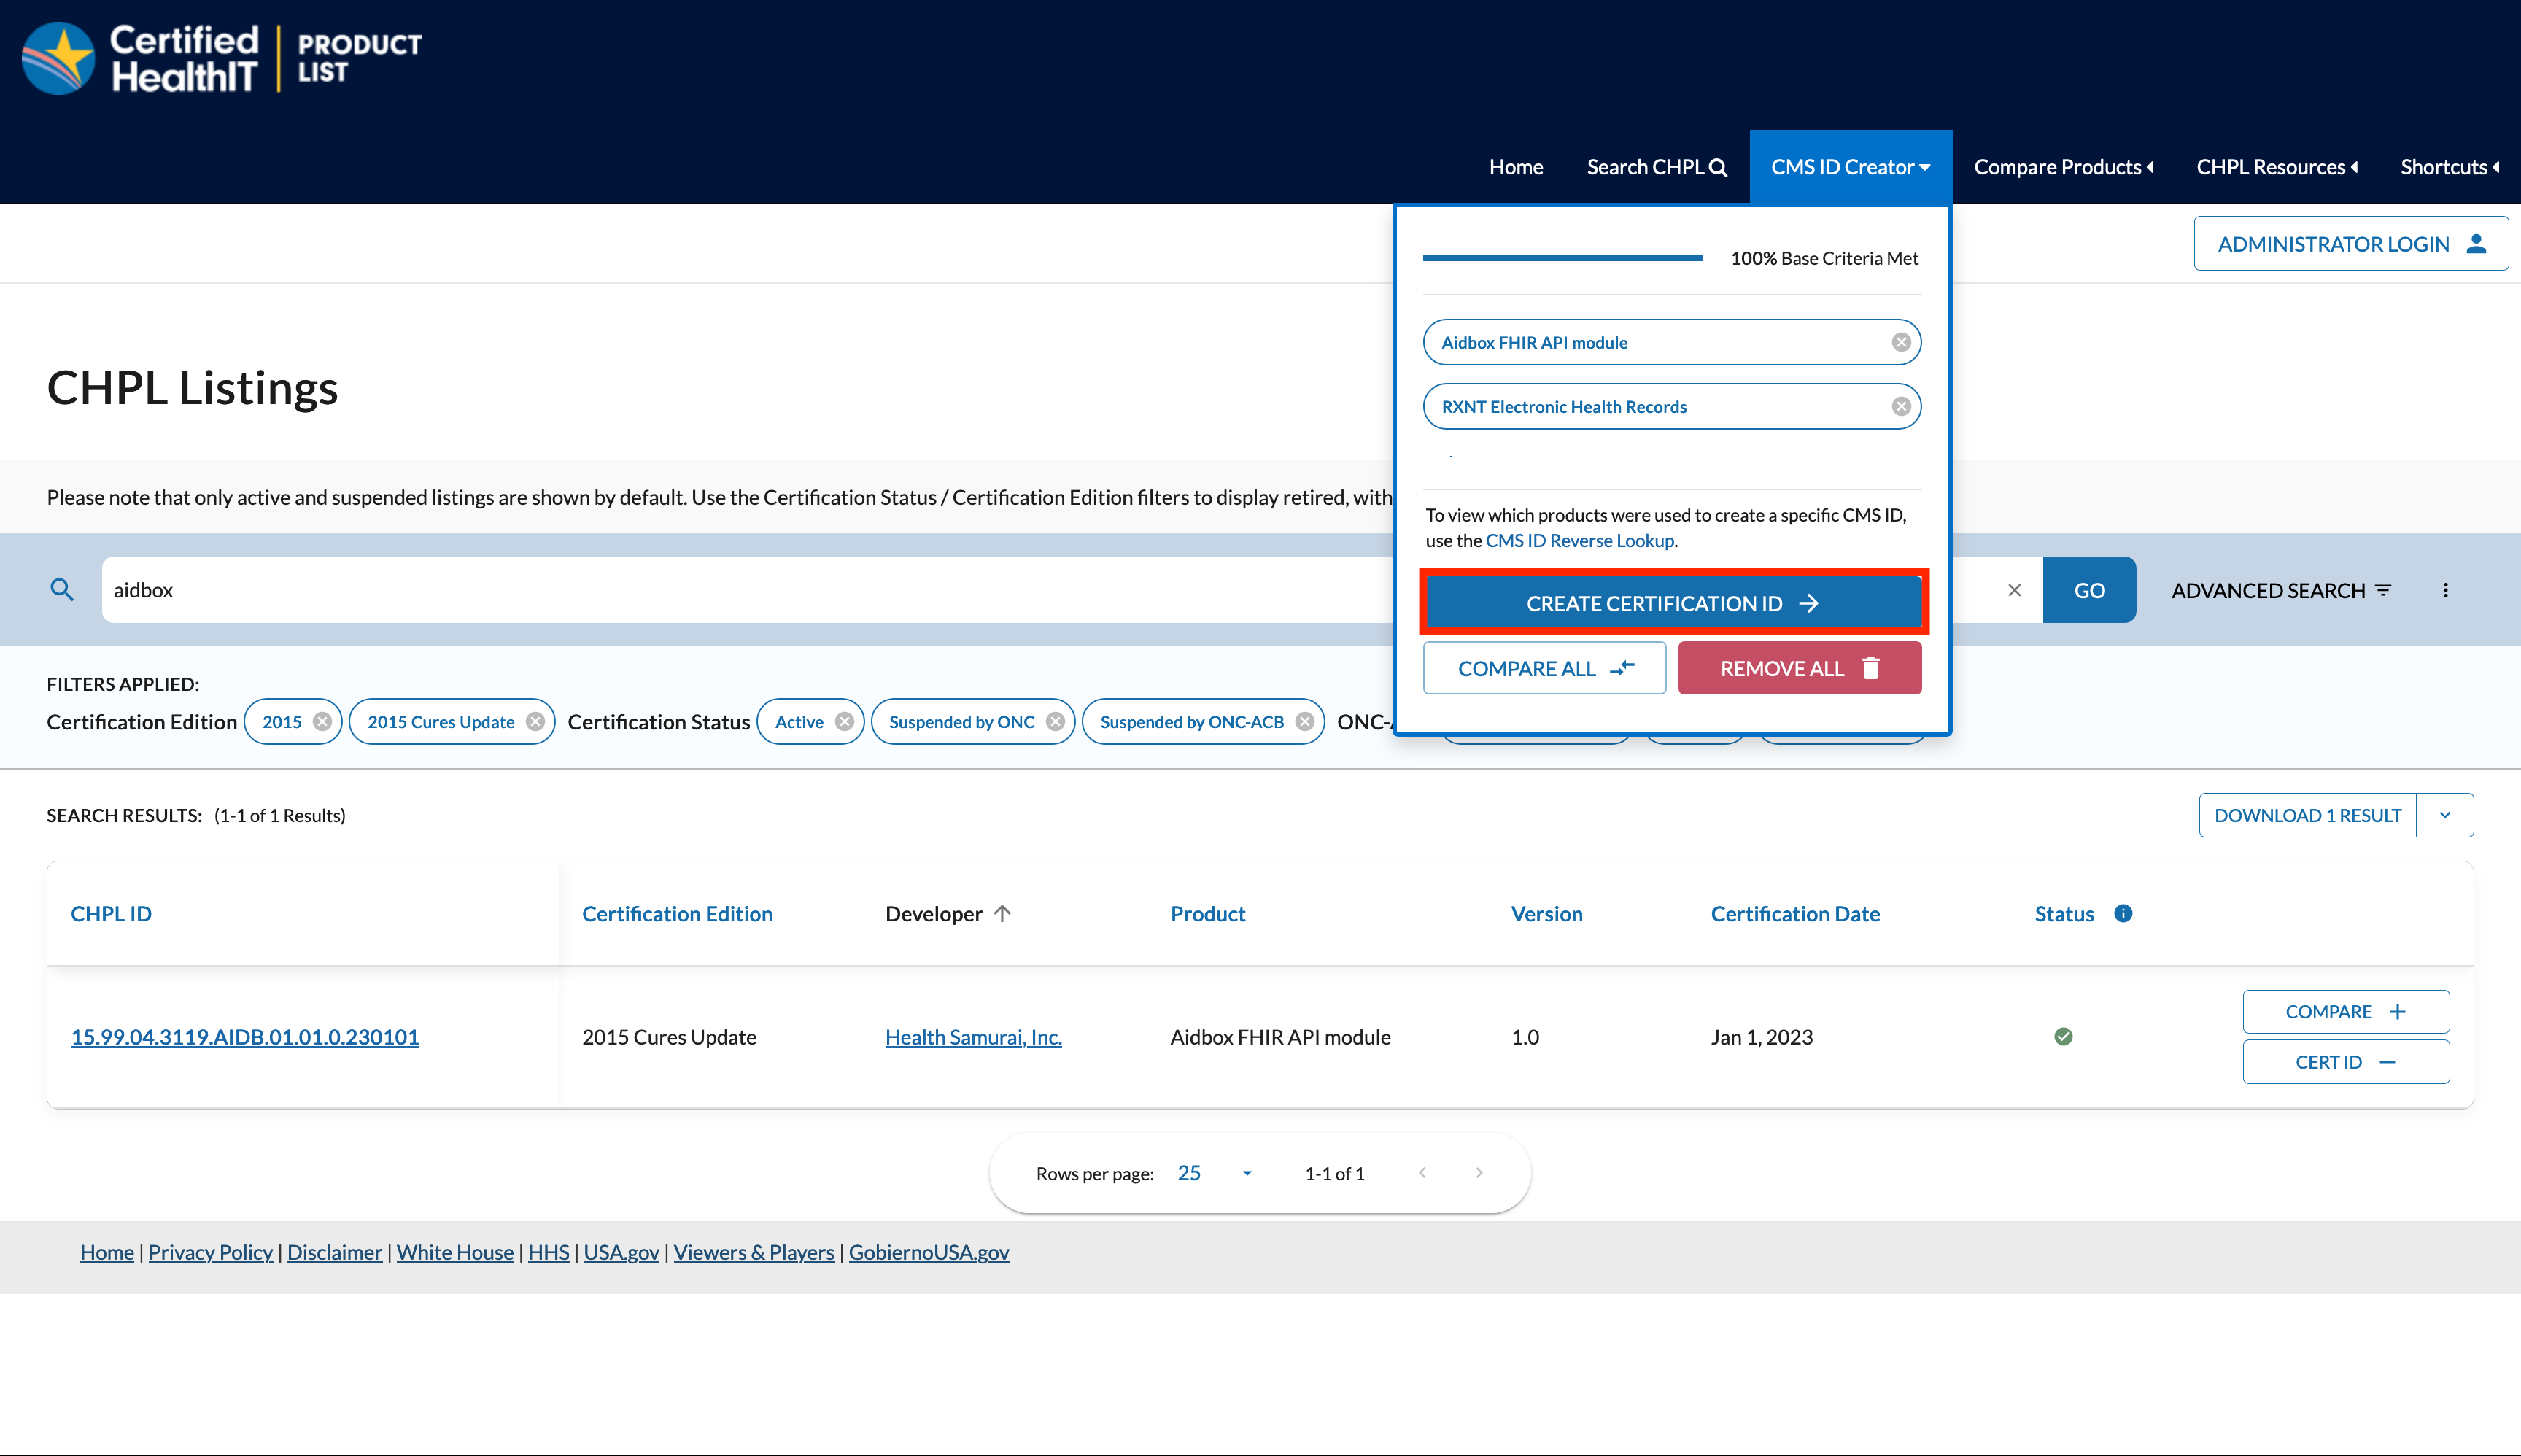Remove the Active status filter

point(845,722)
